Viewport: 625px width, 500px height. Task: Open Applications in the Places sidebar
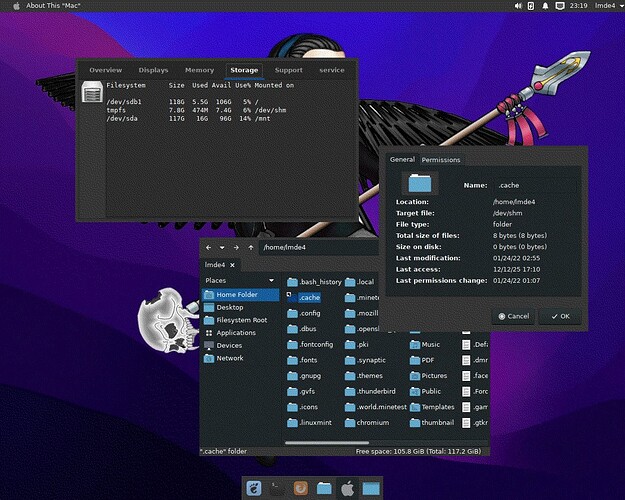tap(230, 333)
